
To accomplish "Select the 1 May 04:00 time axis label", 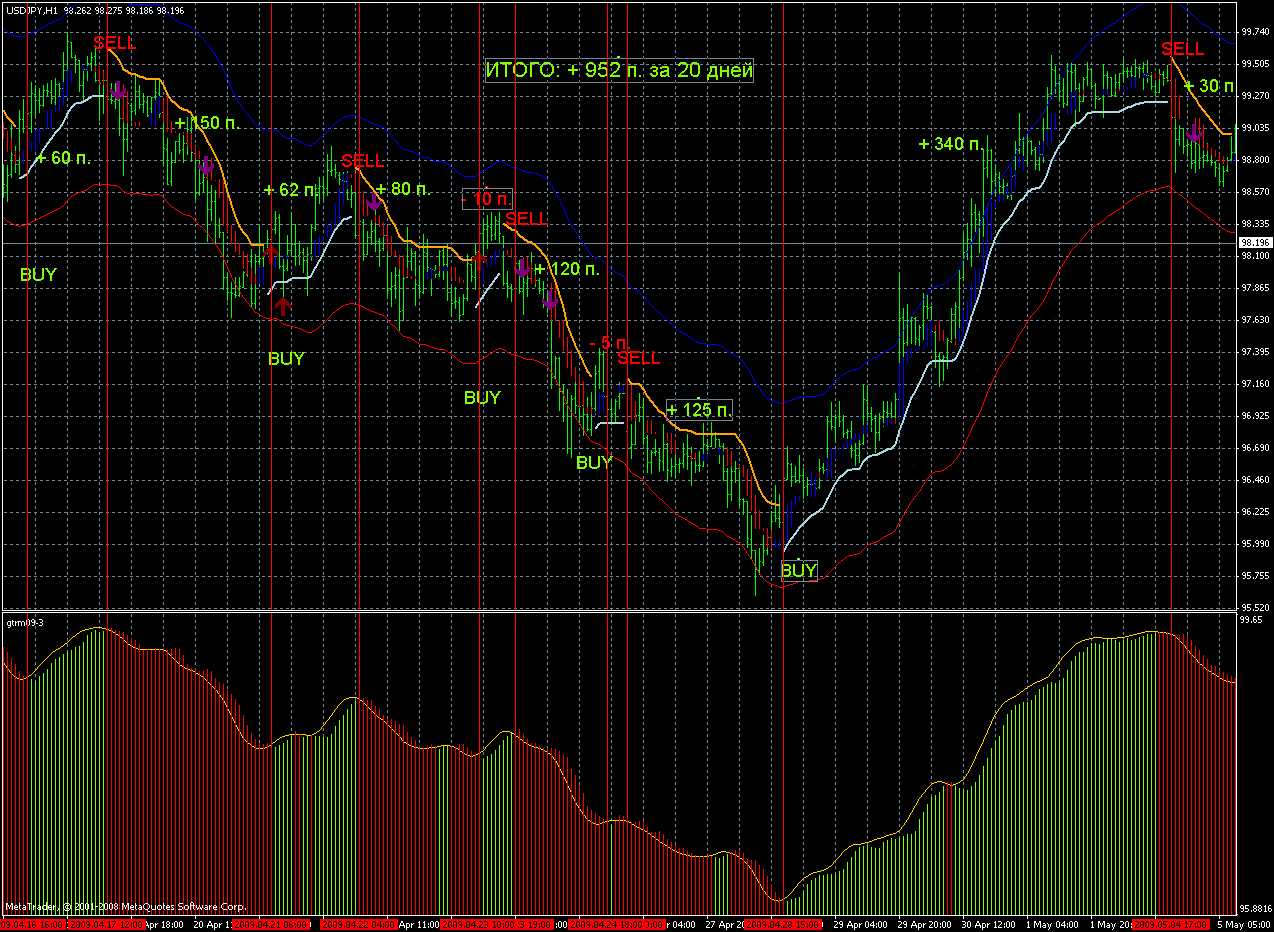I will point(1053,925).
